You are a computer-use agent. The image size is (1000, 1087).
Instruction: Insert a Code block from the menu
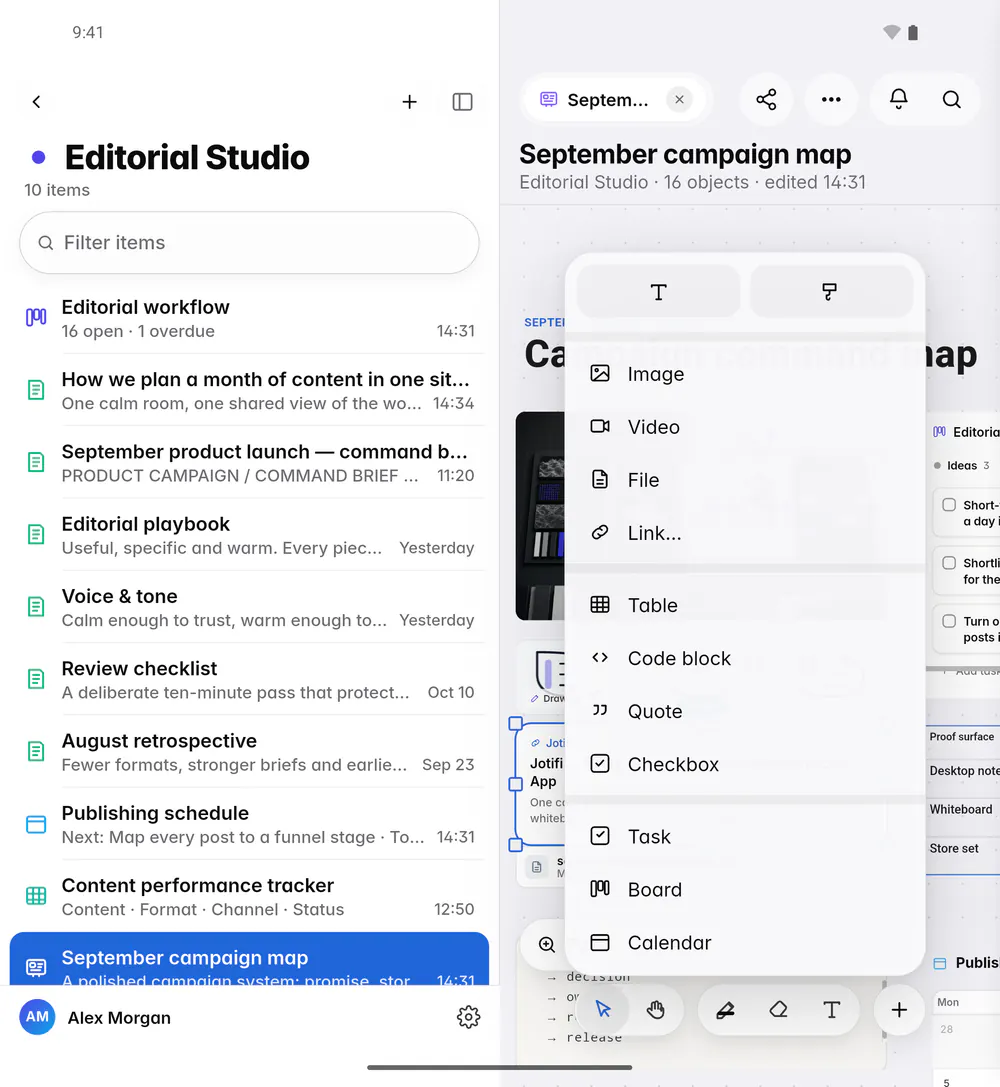[x=745, y=659]
